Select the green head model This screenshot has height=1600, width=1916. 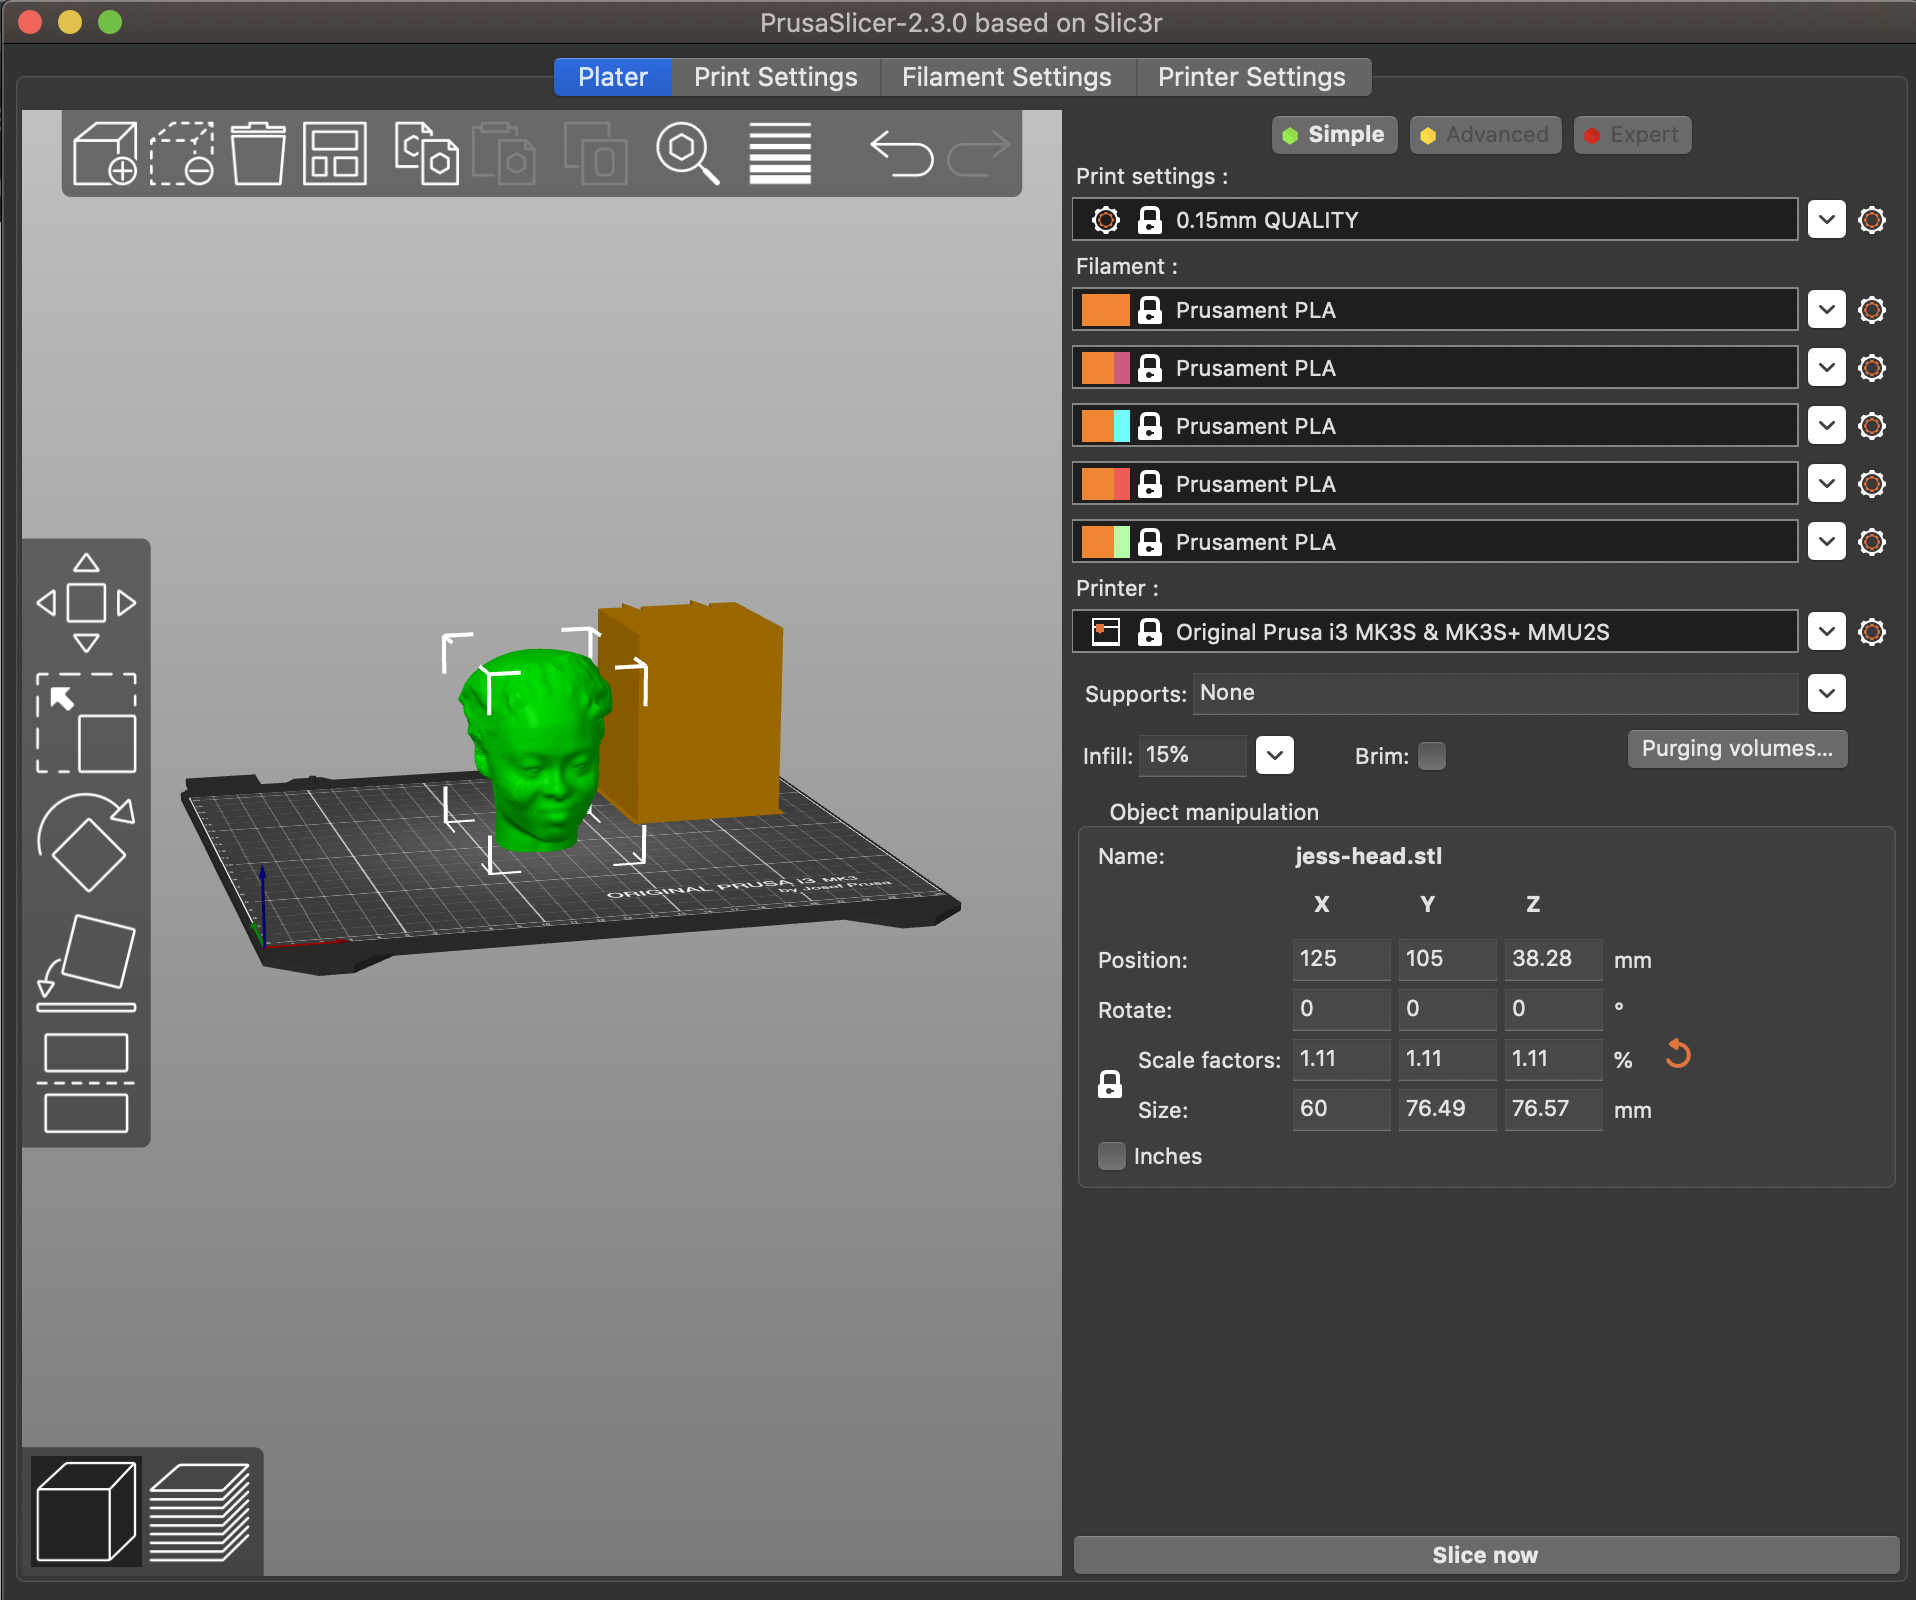click(535, 752)
